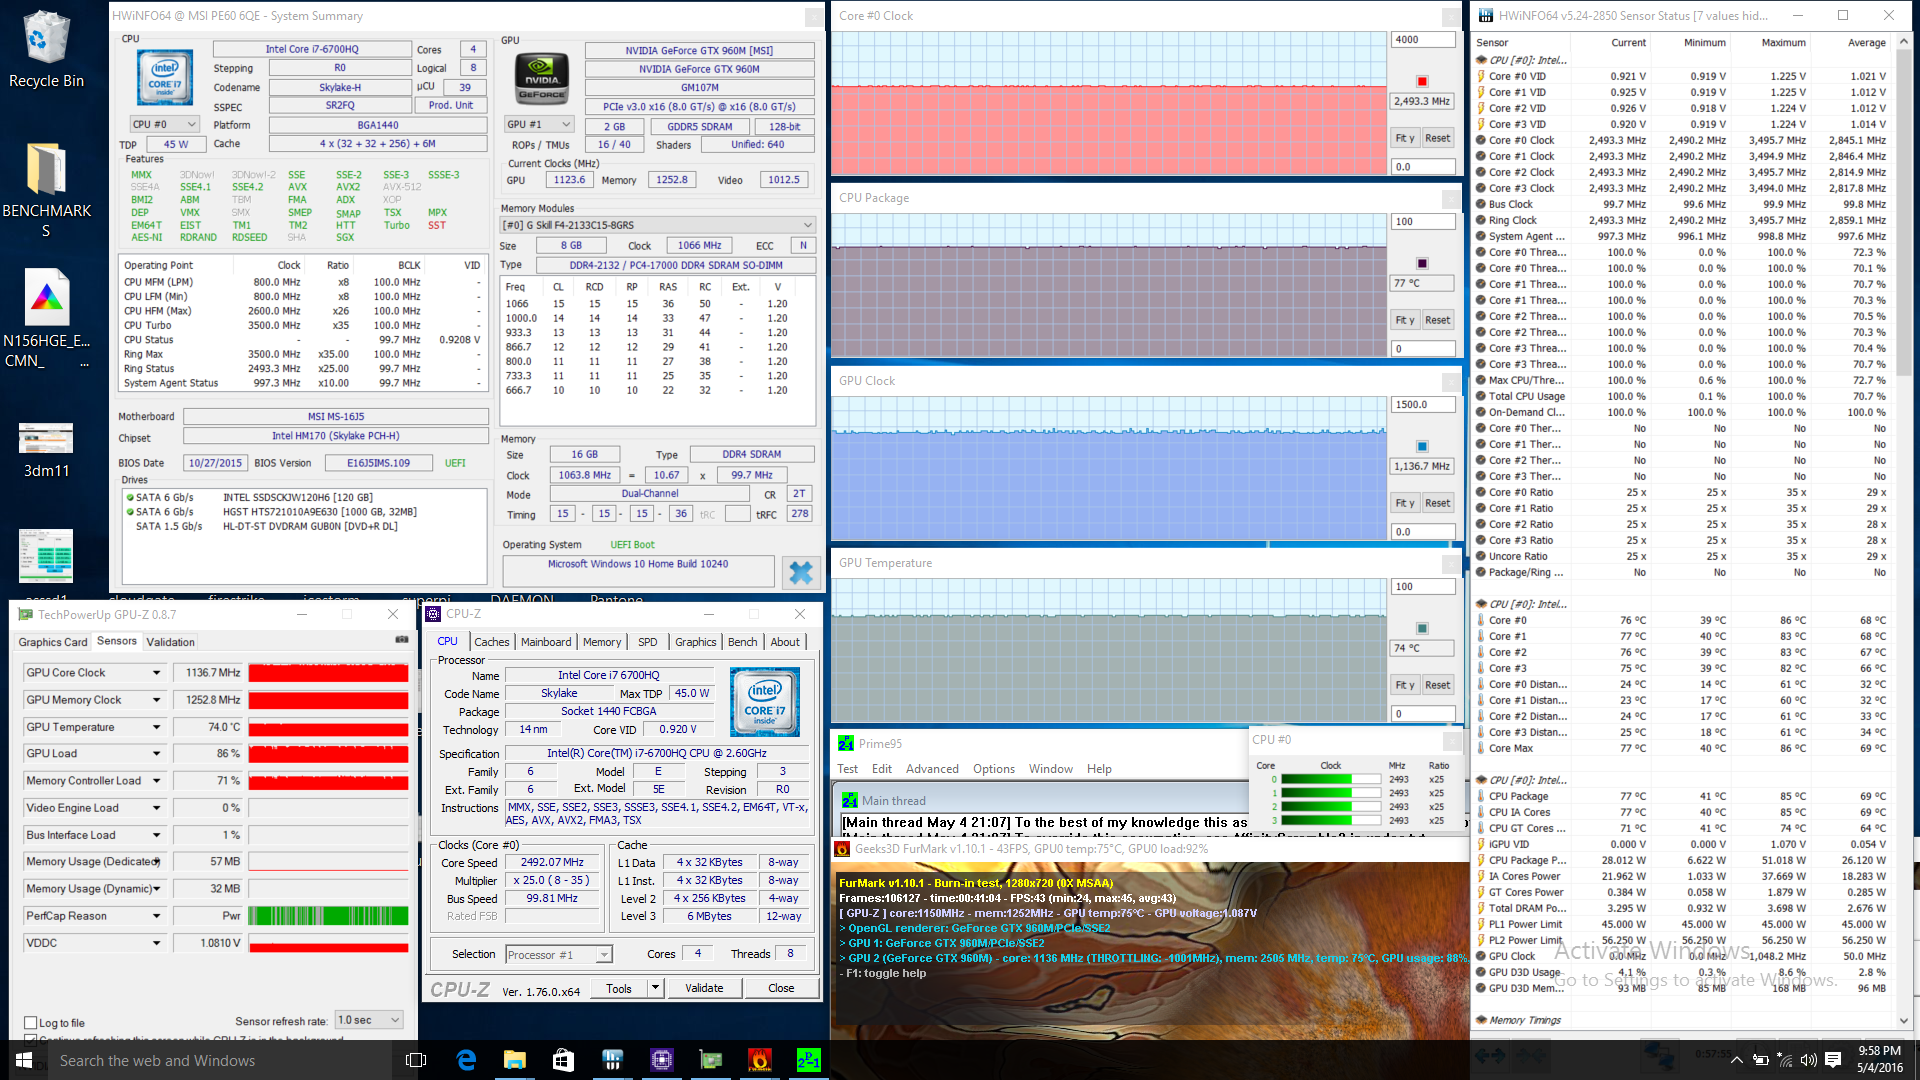Switch to GPU-Z via taskbar icon

(x=710, y=1060)
